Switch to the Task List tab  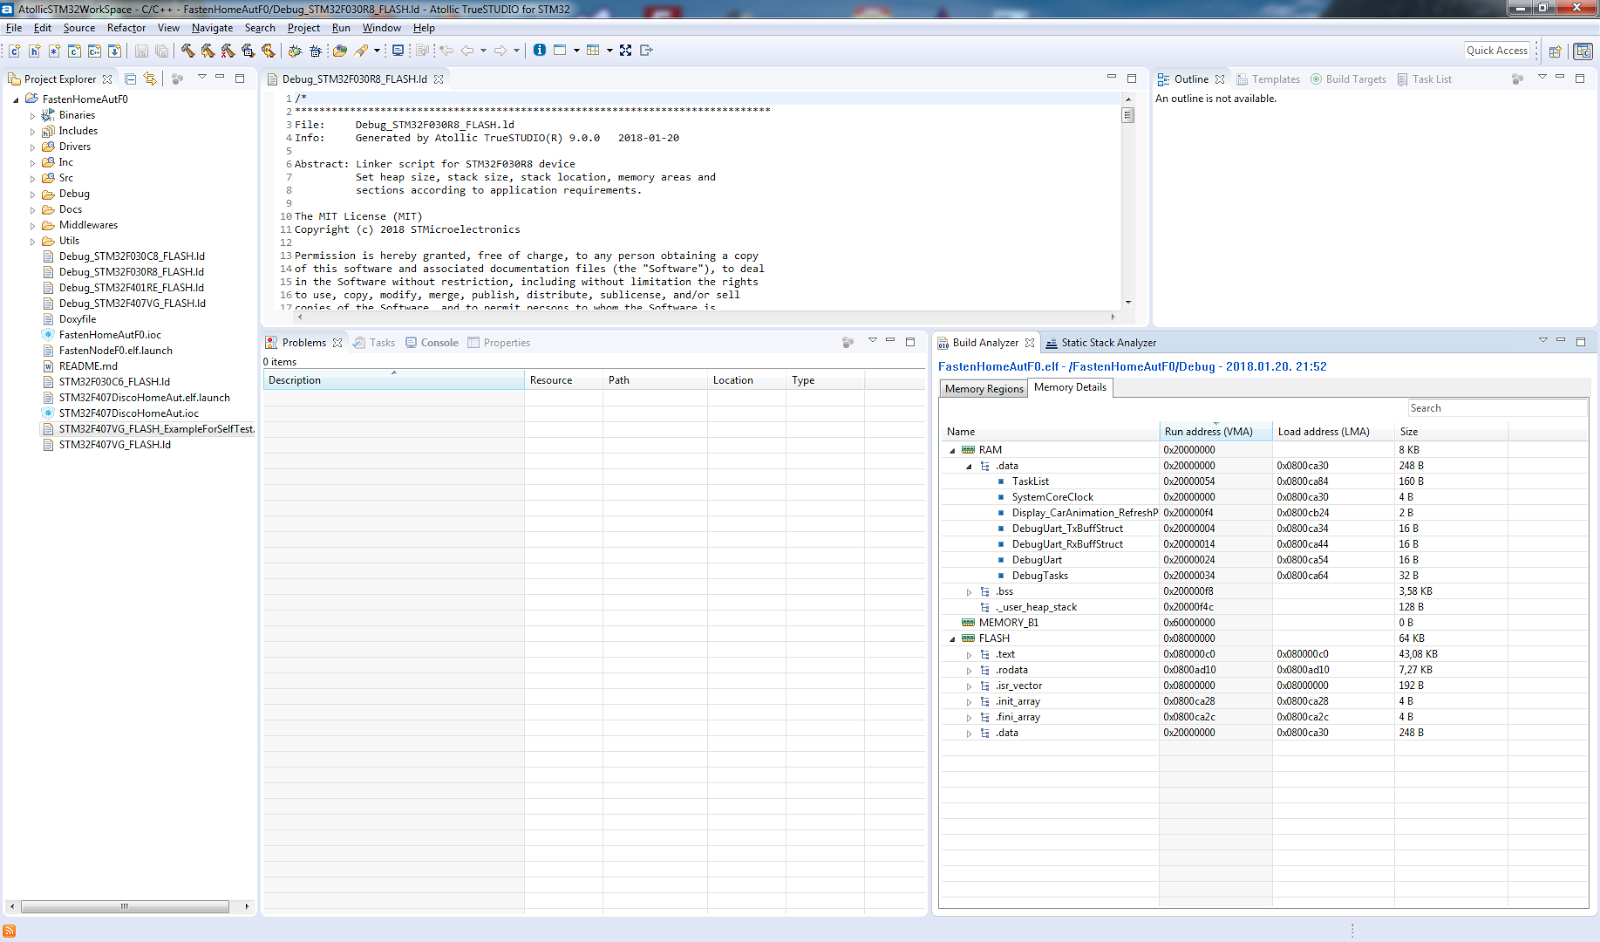(1424, 79)
